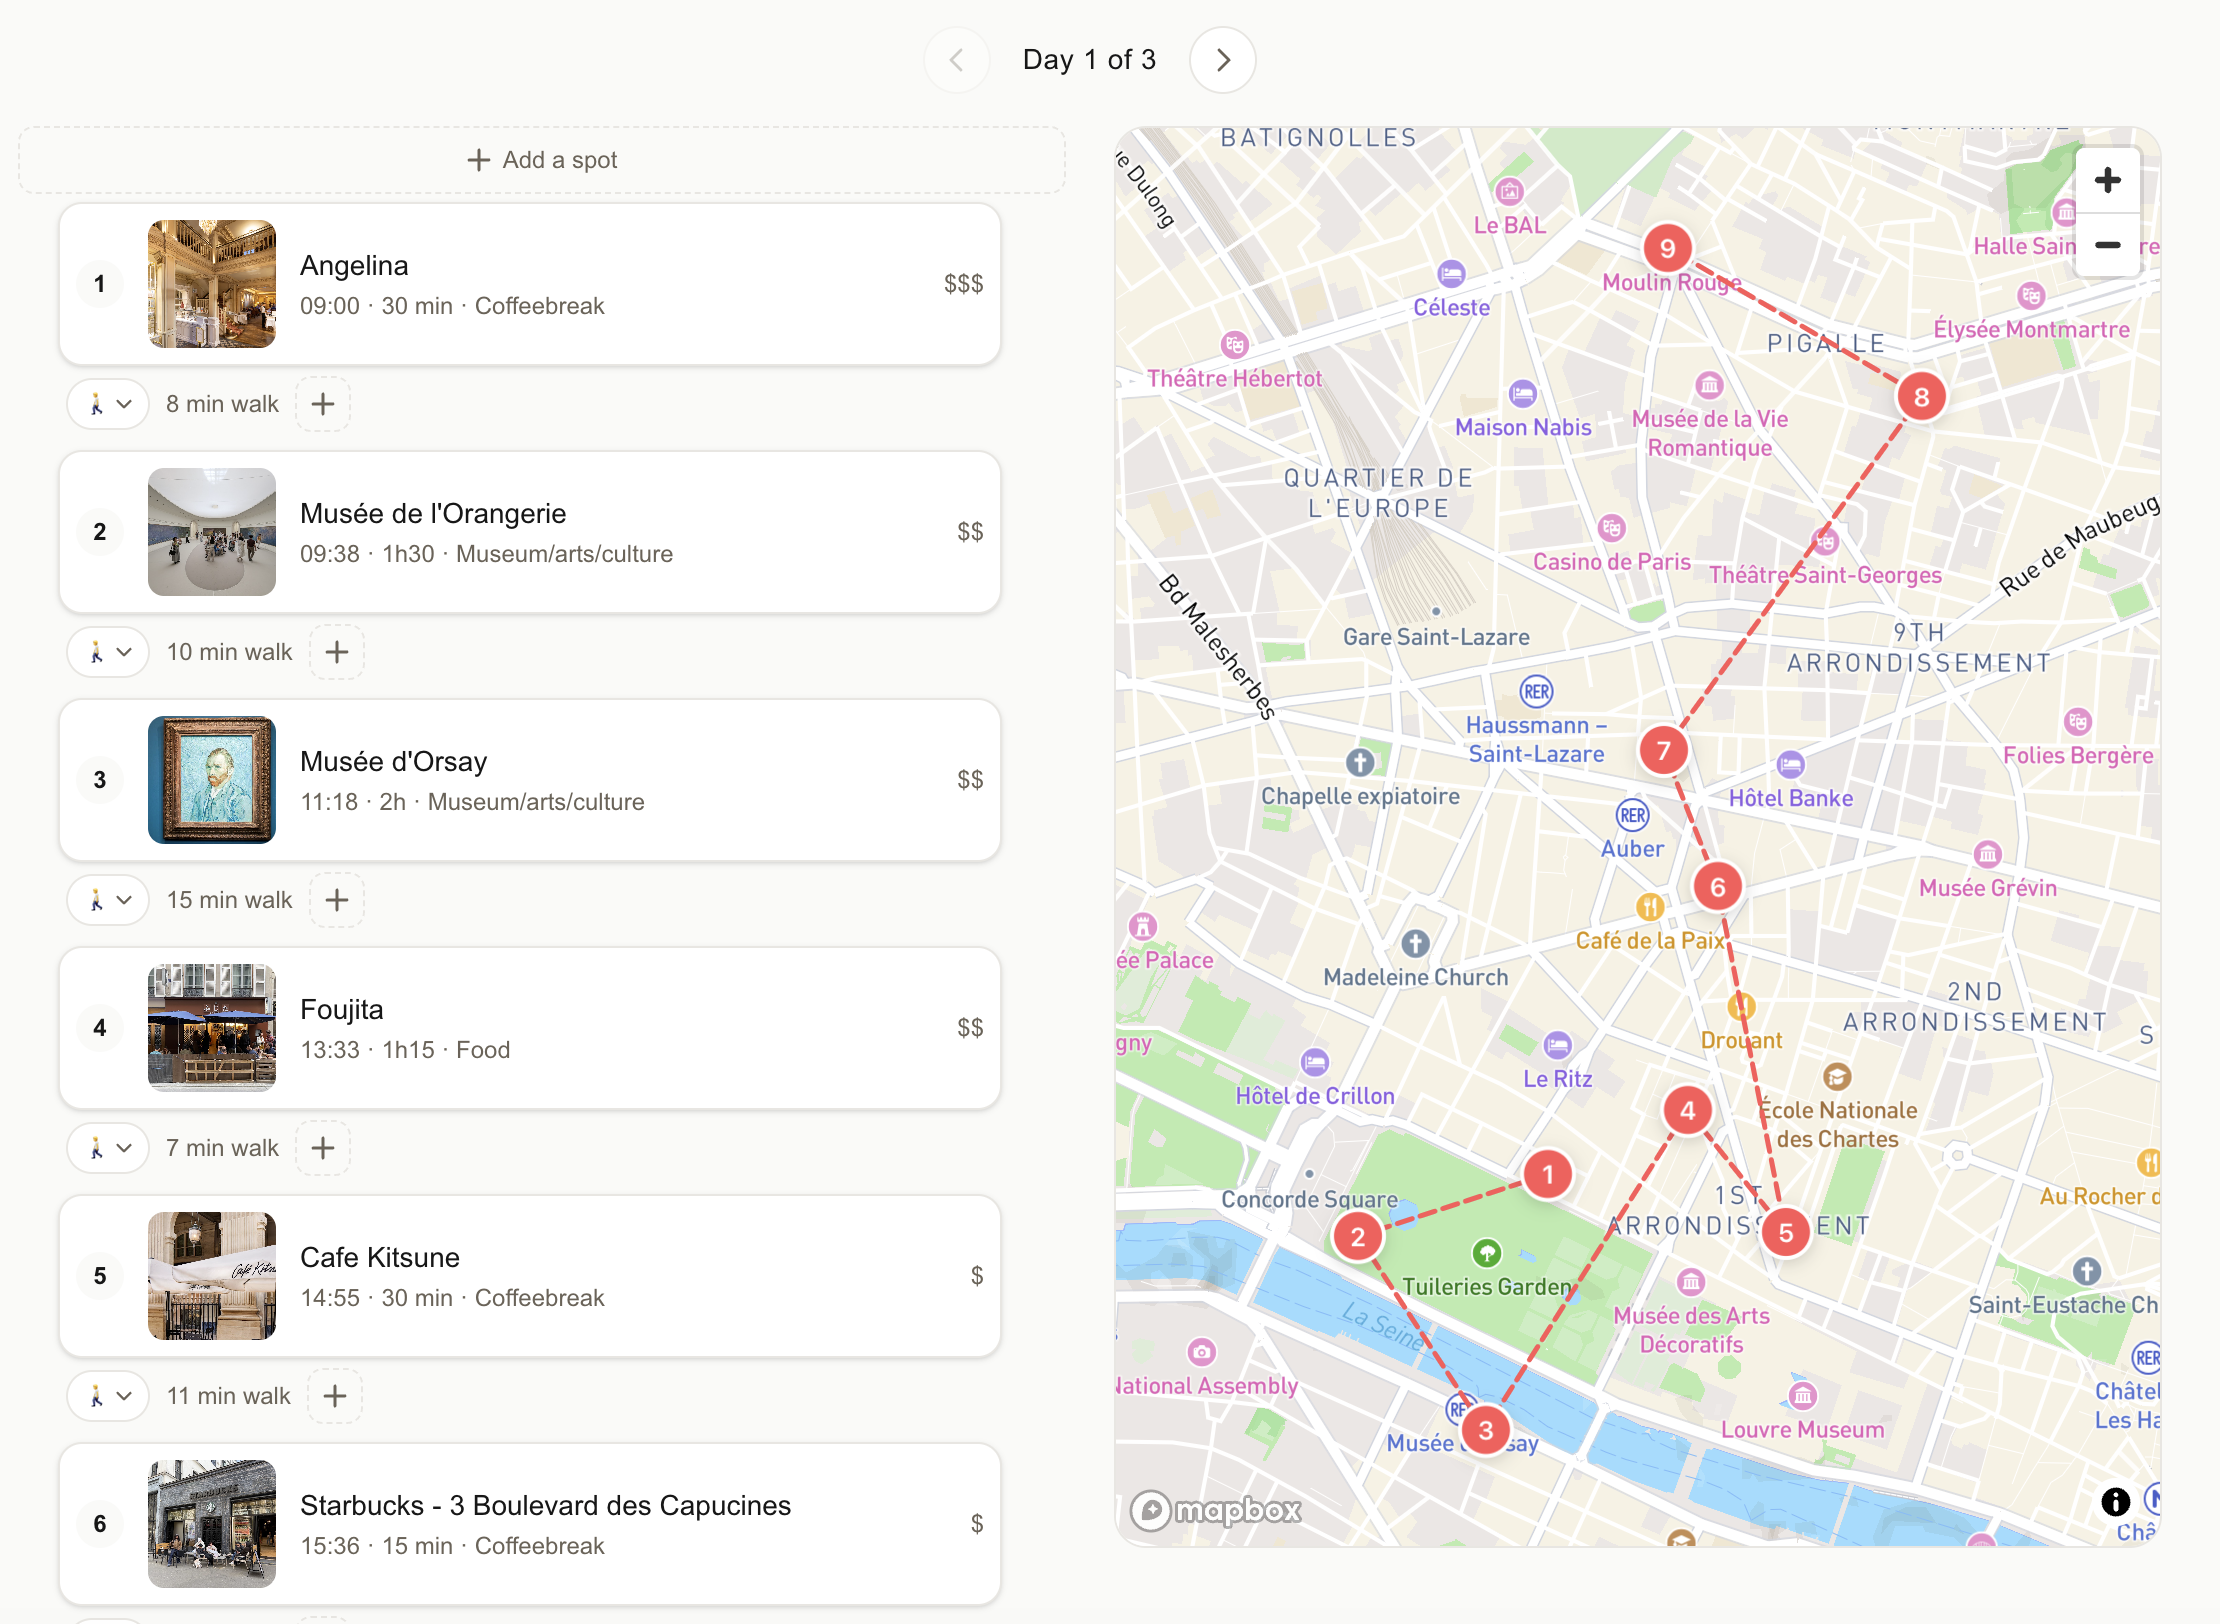The image size is (2220, 1624).
Task: Click the '15:36 · 15 min · Coffeebreak' details
Action: (452, 1546)
